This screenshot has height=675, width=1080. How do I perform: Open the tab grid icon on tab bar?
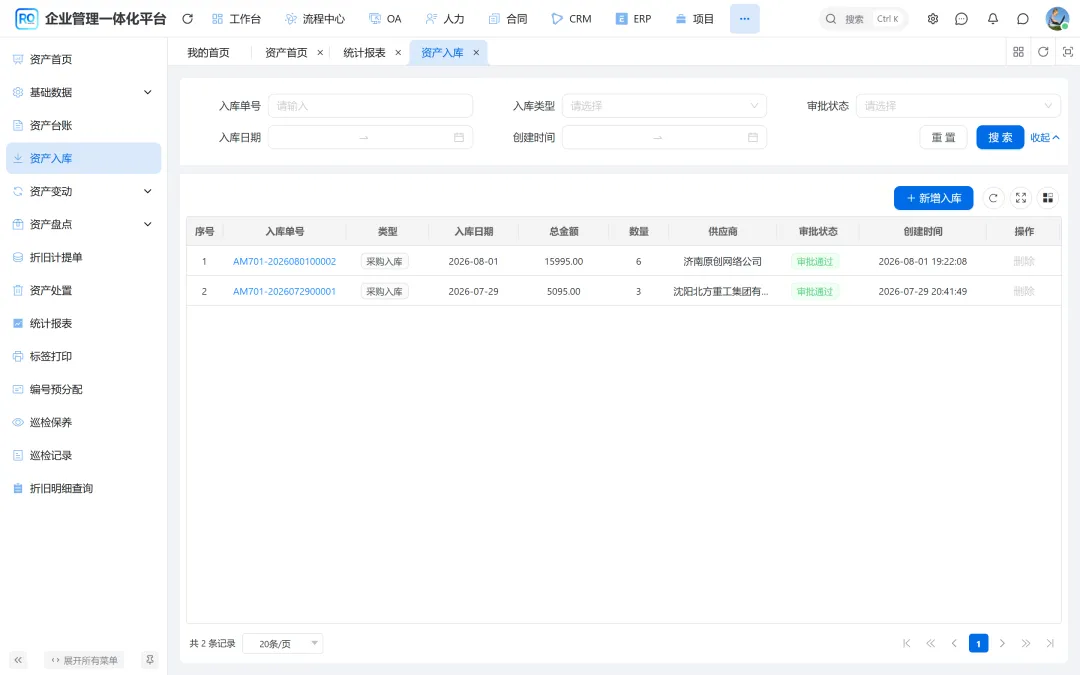click(1019, 52)
